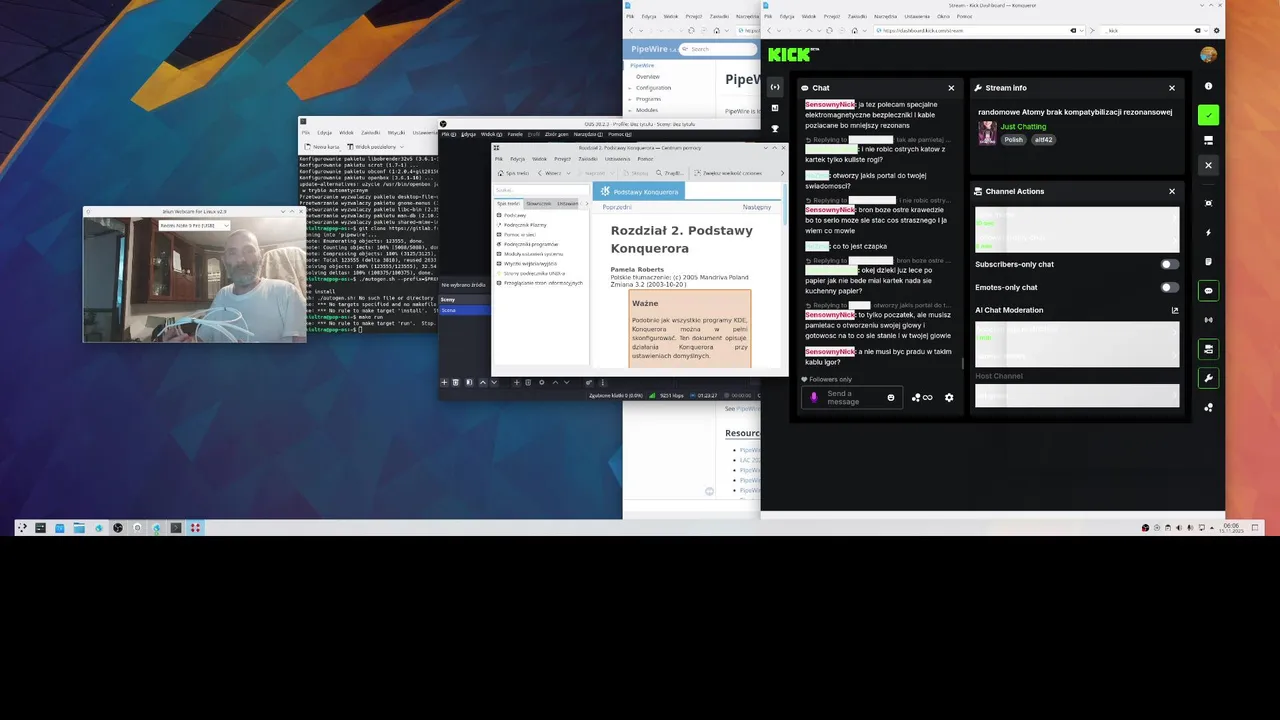1280x720 pixels.
Task: Open Pomoc menu in help center window
Action: [x=645, y=158]
